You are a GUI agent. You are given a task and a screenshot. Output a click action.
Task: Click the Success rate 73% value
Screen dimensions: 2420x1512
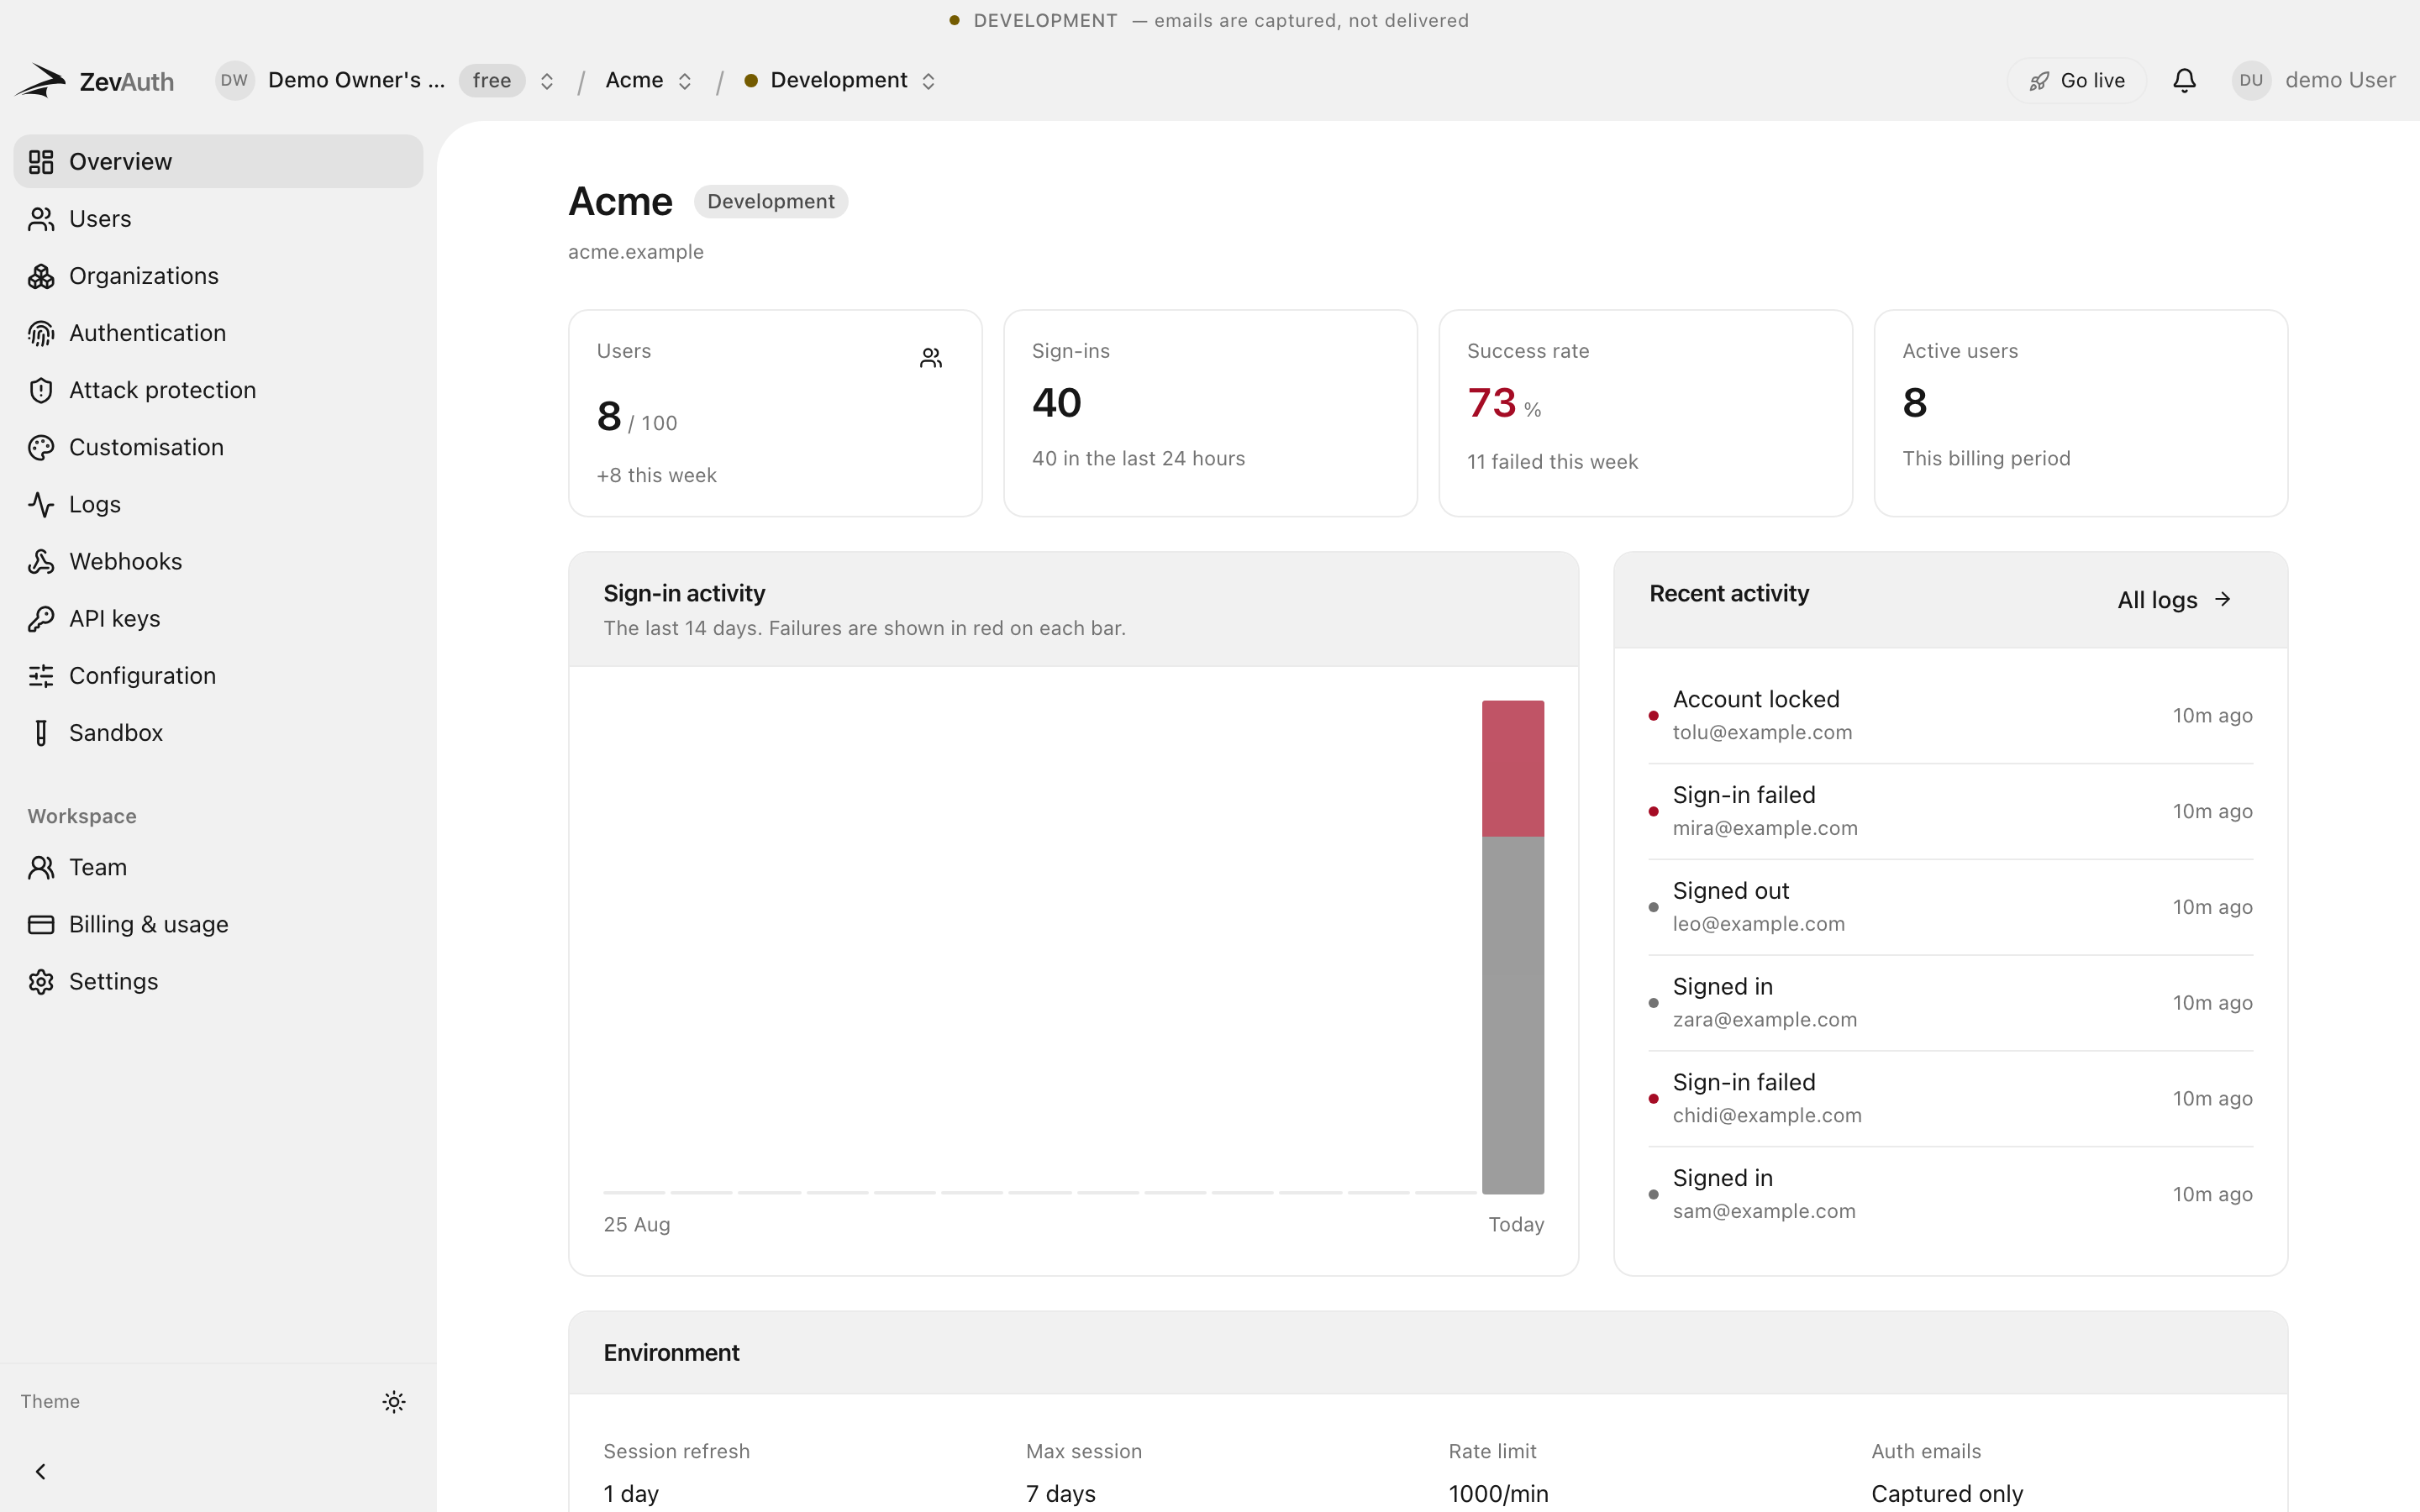pyautogui.click(x=1503, y=403)
